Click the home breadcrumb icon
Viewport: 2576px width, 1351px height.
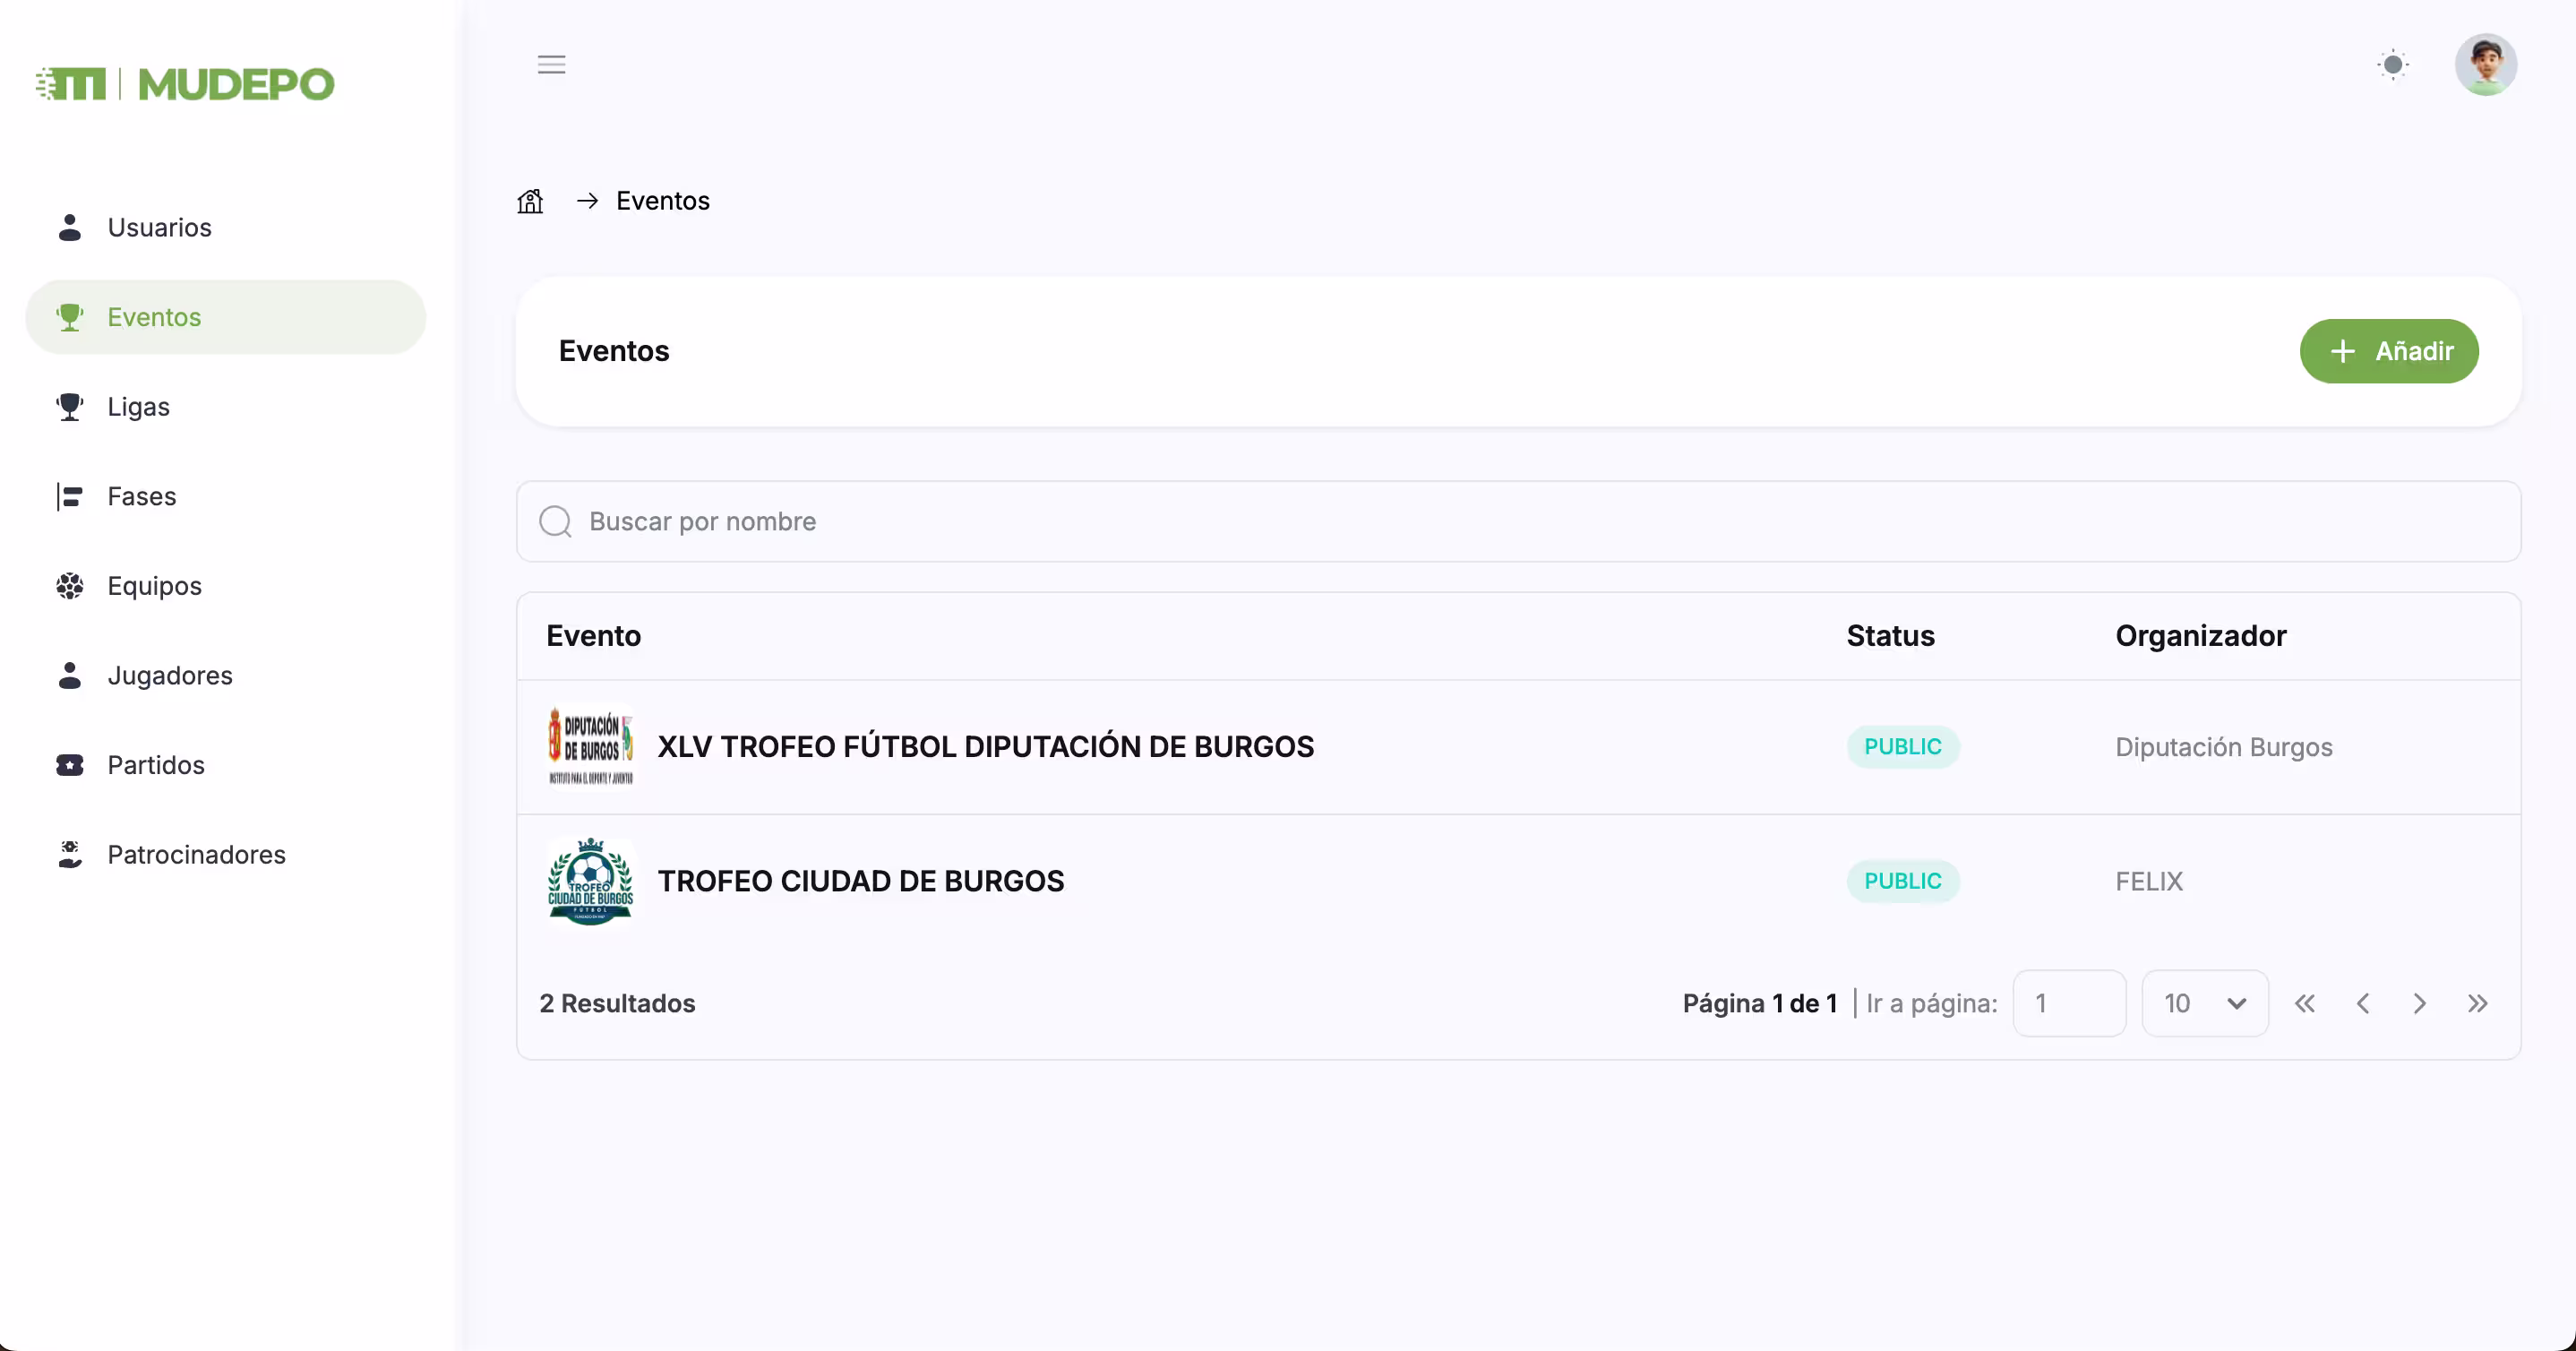coord(530,201)
